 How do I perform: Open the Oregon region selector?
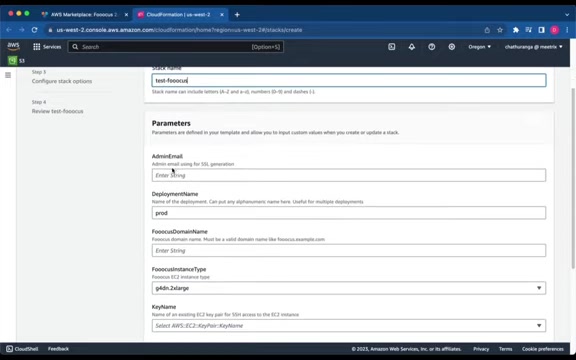479,47
